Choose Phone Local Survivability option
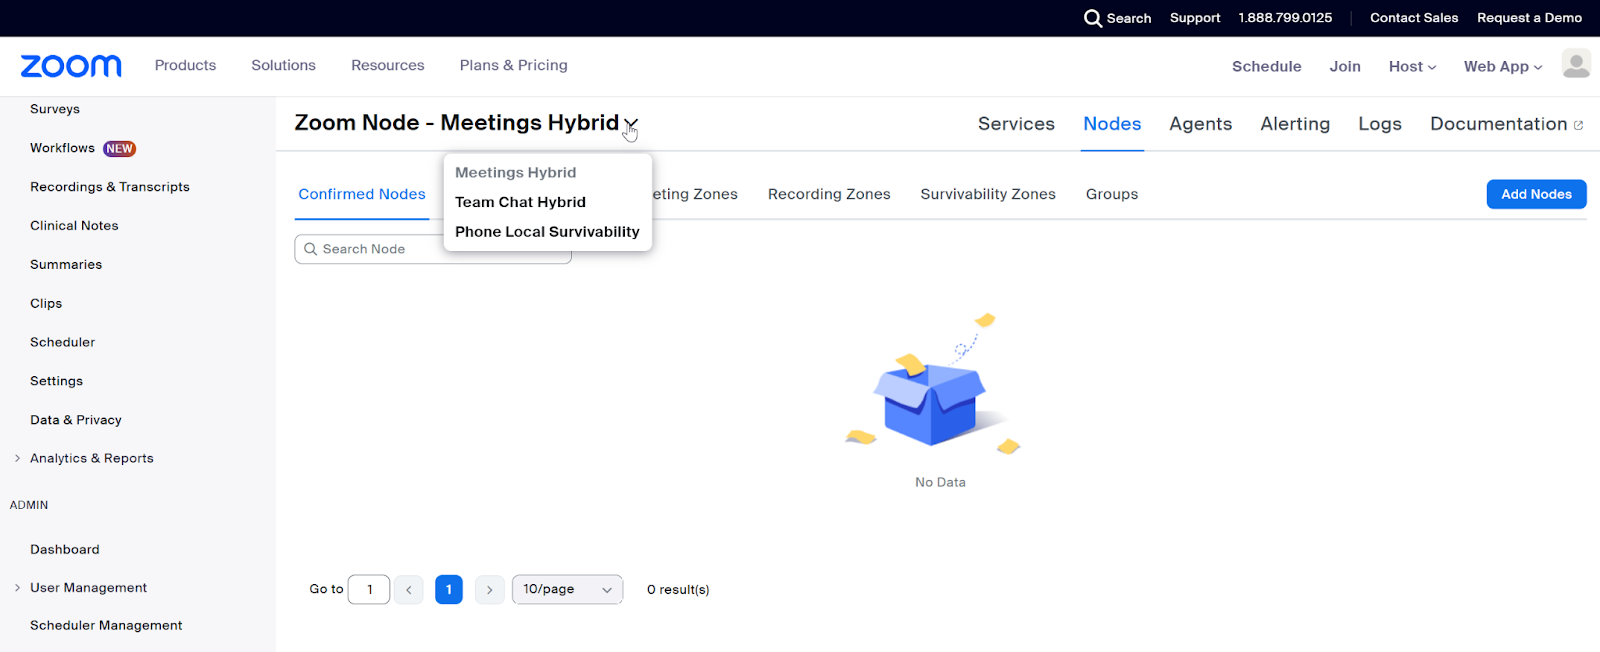Viewport: 1600px width, 652px height. pos(547,232)
